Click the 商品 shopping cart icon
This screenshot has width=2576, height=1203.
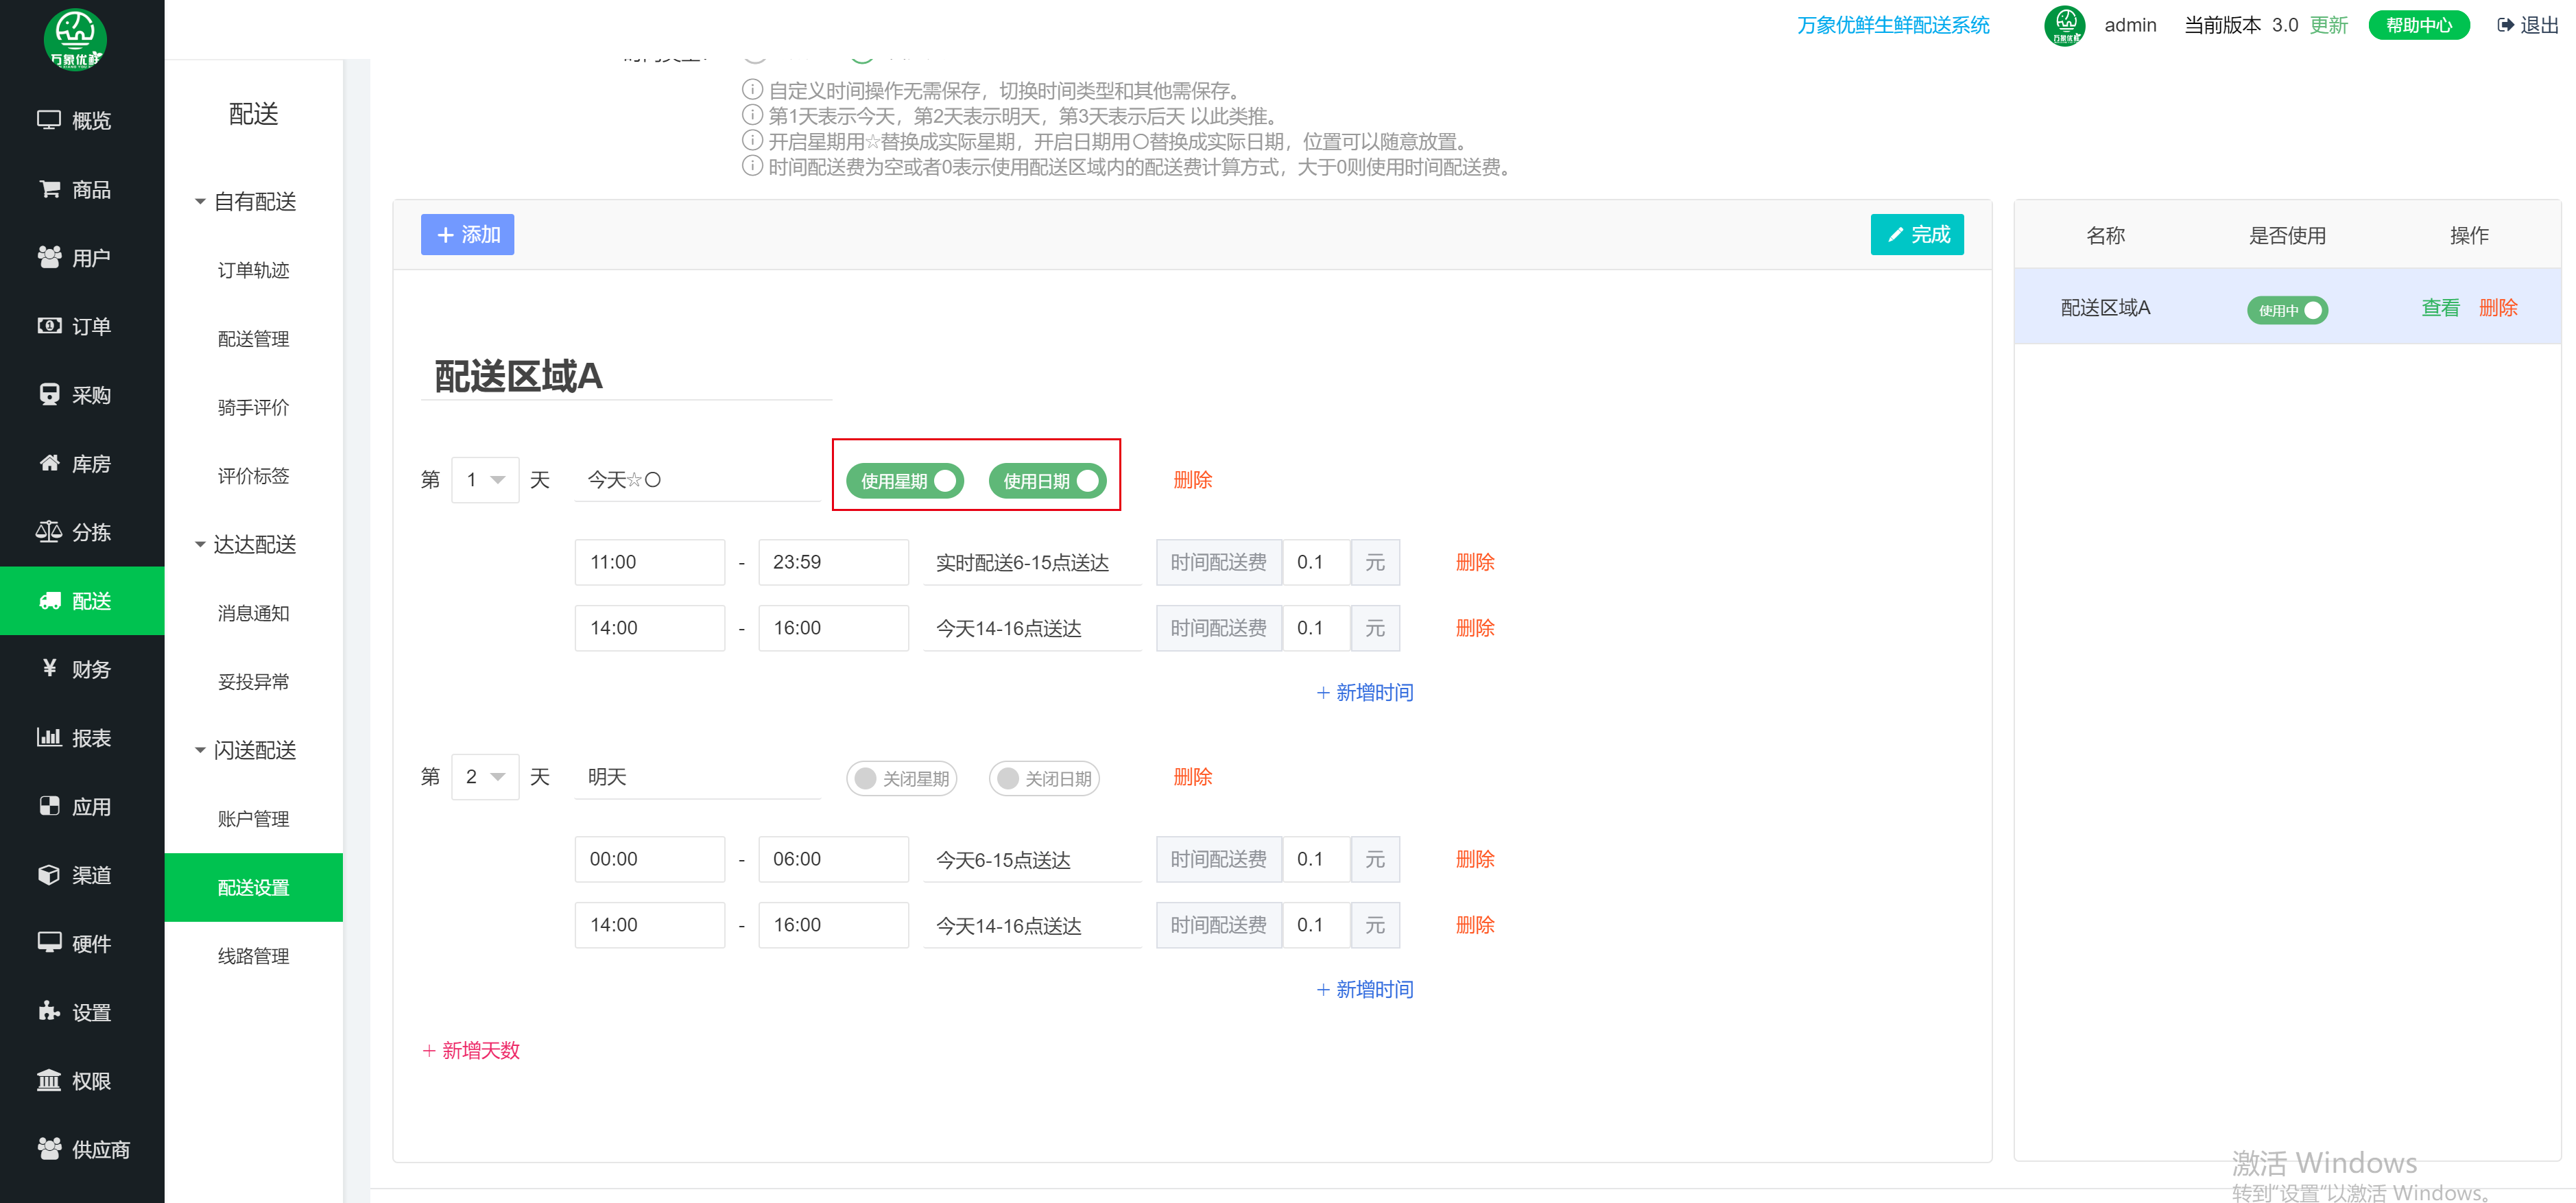point(48,189)
